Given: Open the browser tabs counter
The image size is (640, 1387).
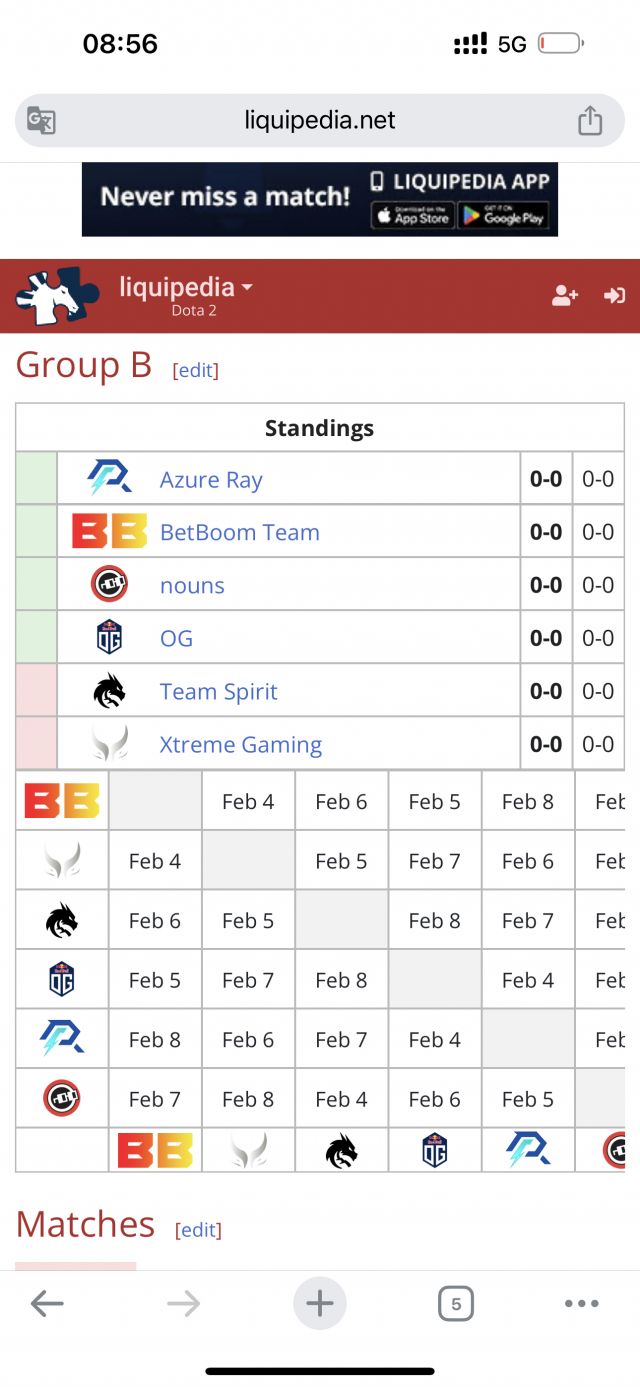Looking at the screenshot, I should pyautogui.click(x=456, y=1303).
